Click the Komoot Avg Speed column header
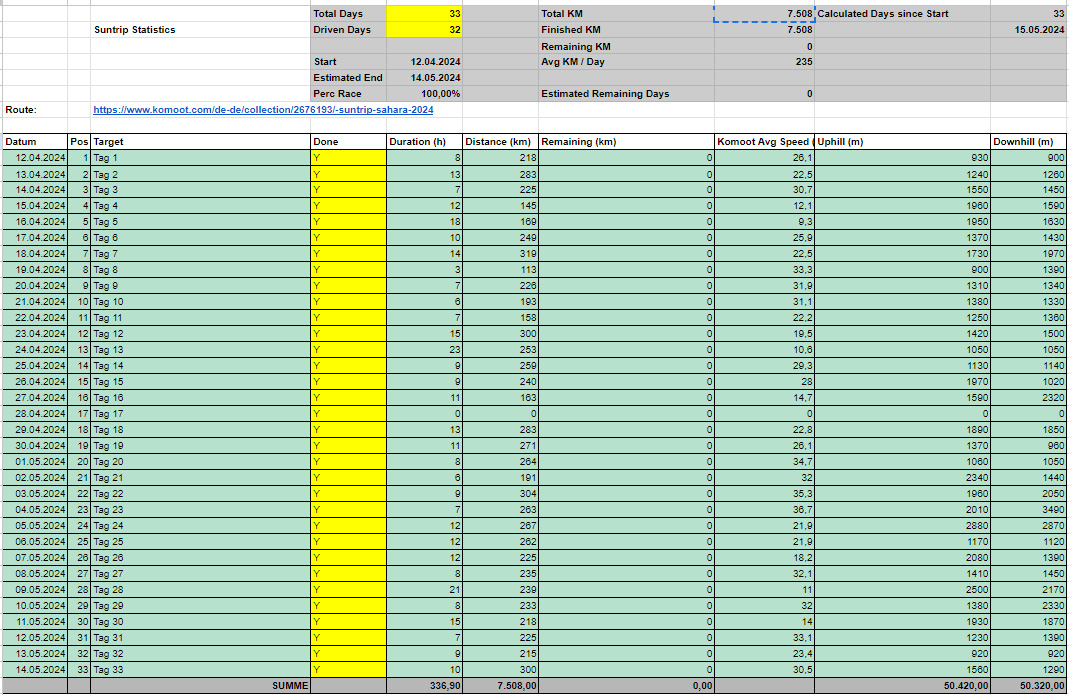Viewport: 1069px width, 695px height. (x=763, y=142)
